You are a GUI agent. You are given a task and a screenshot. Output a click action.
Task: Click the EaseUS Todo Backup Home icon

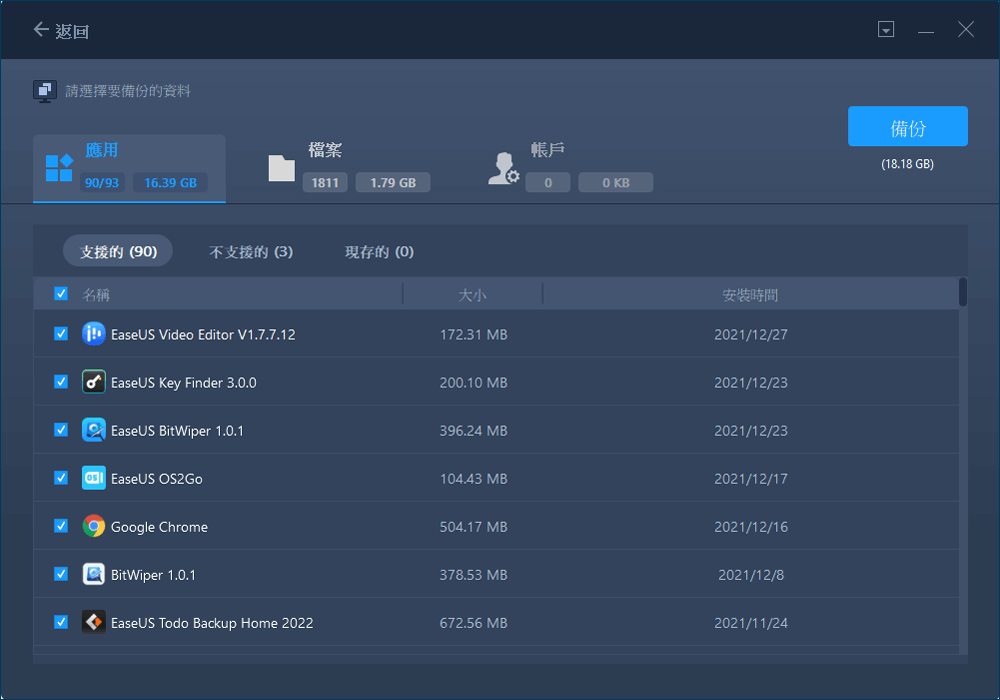point(94,622)
